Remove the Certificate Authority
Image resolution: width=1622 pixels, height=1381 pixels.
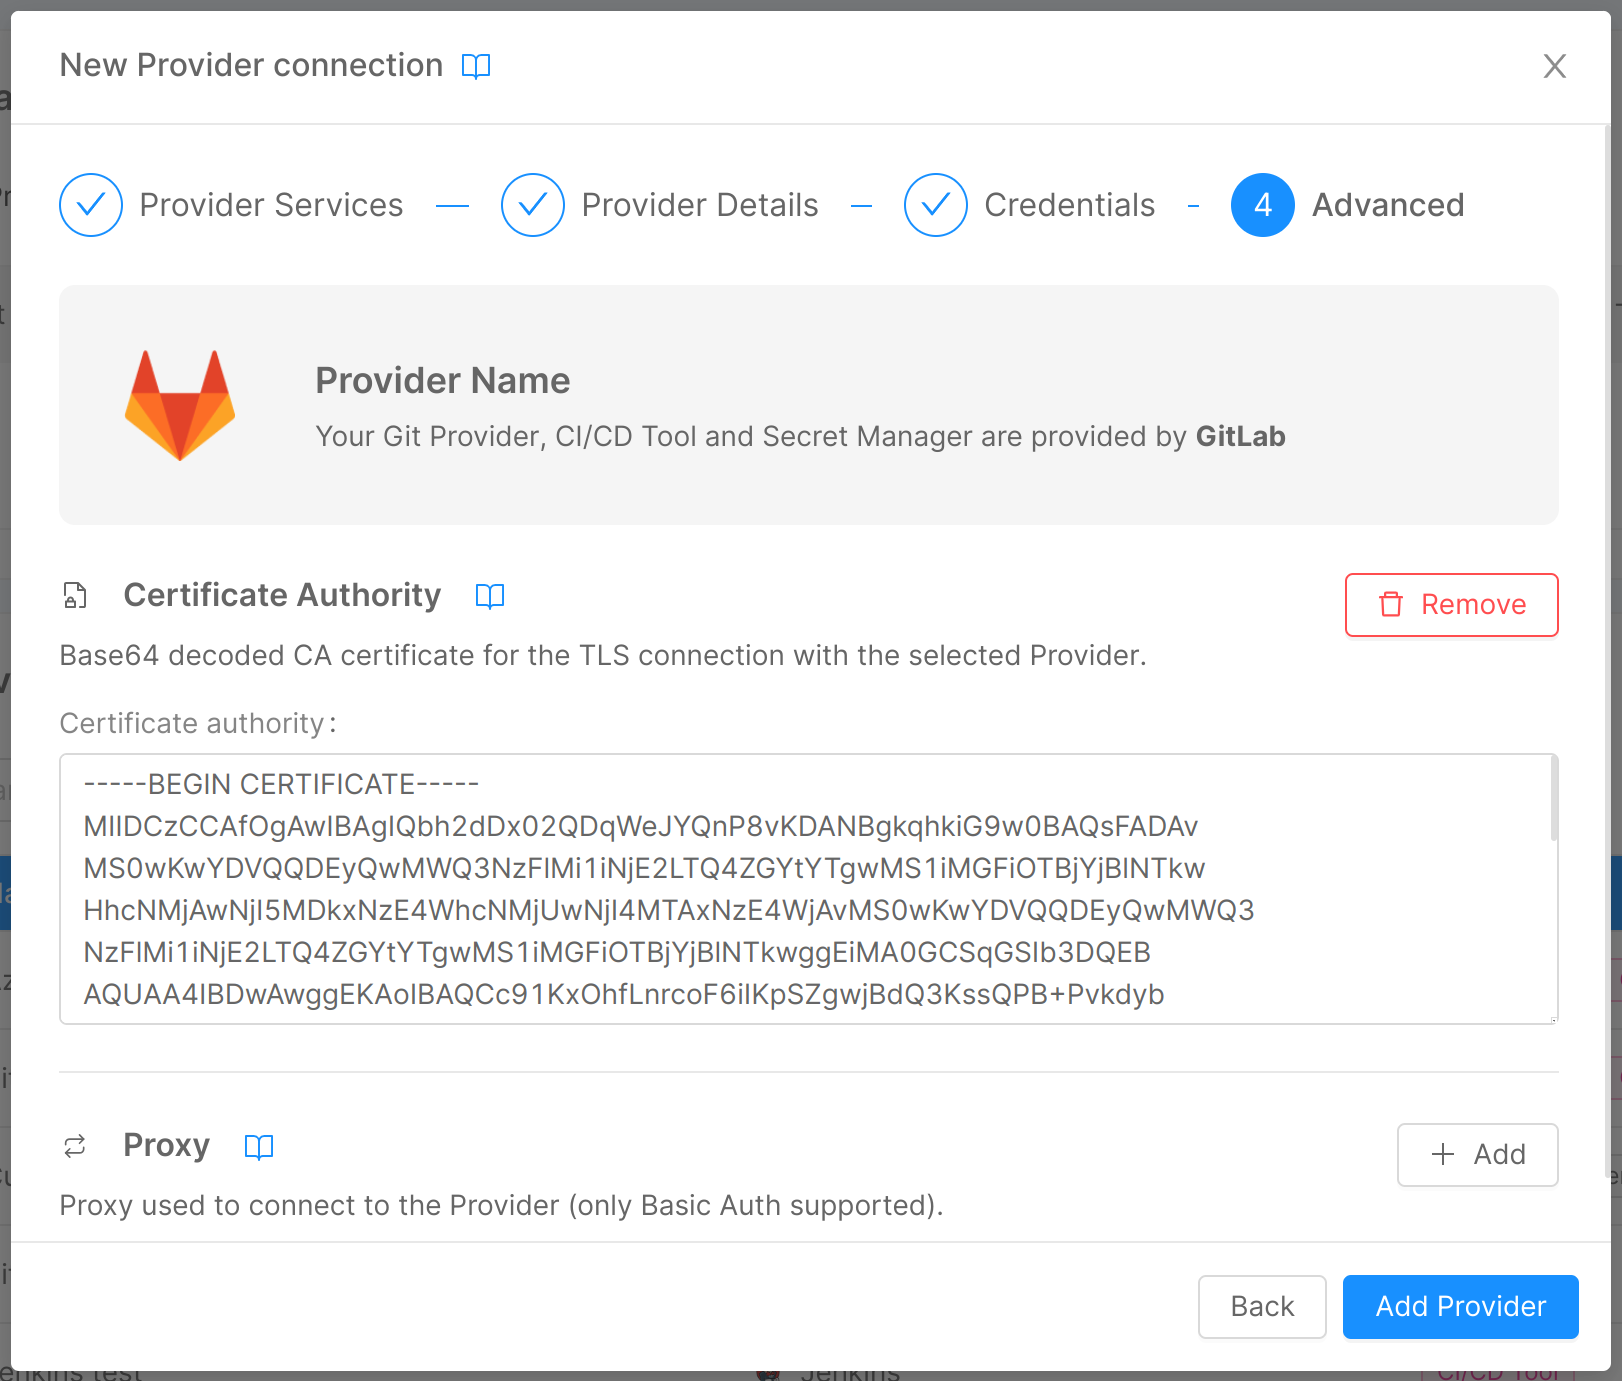[1451, 605]
